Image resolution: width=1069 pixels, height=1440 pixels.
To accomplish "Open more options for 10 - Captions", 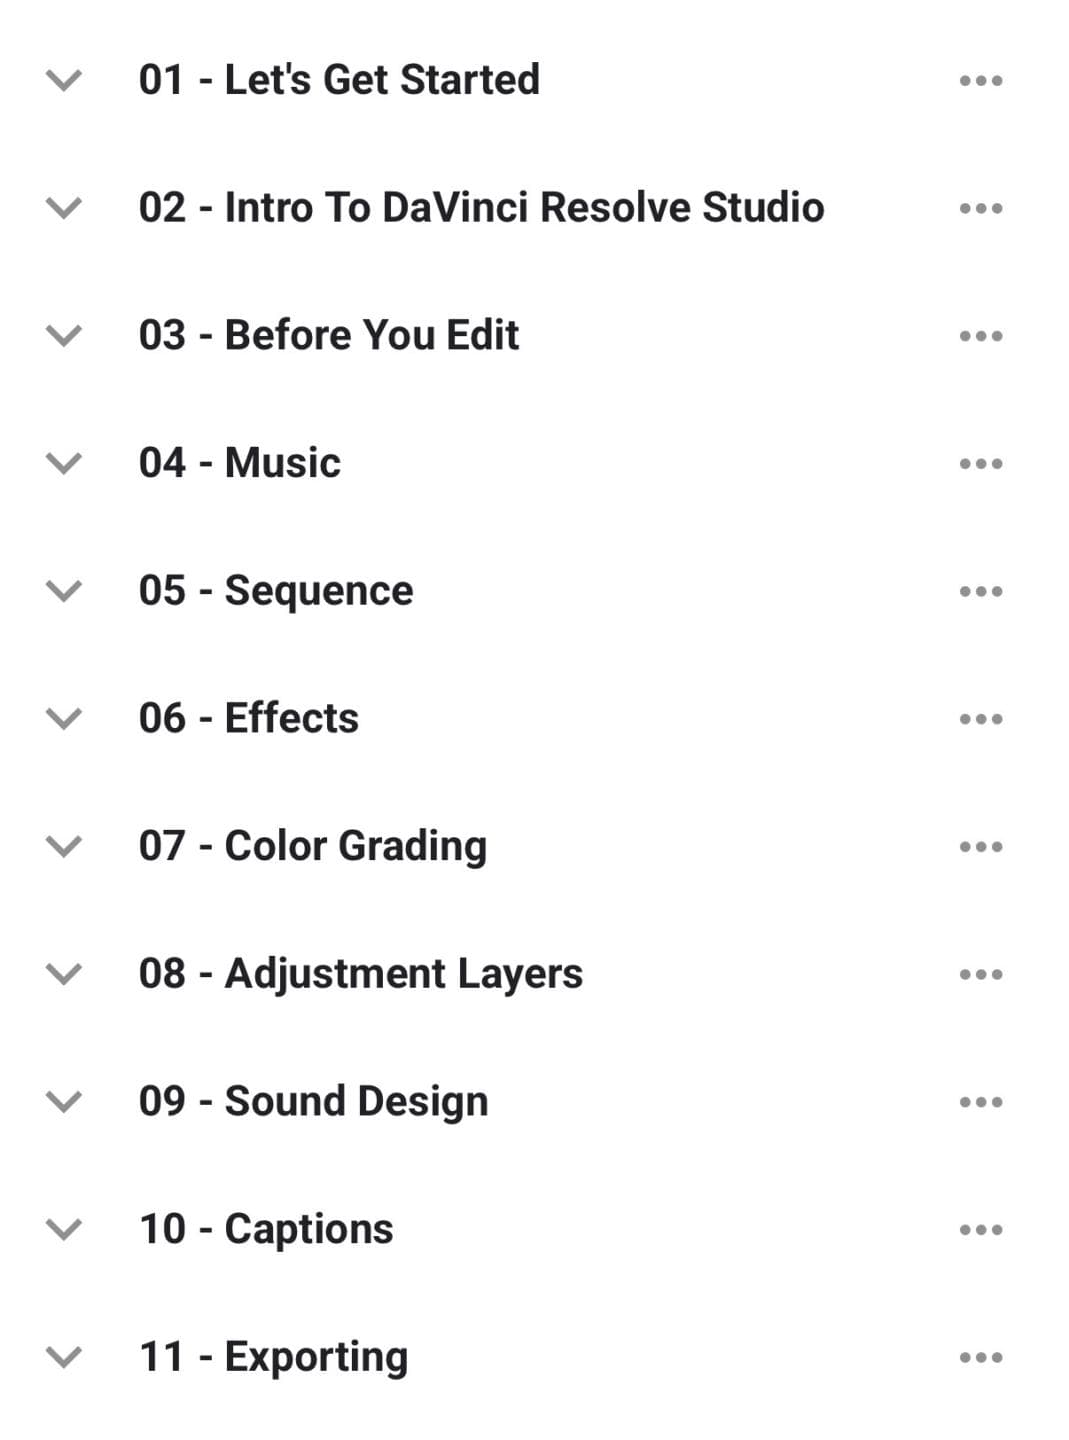I will 980,1230.
